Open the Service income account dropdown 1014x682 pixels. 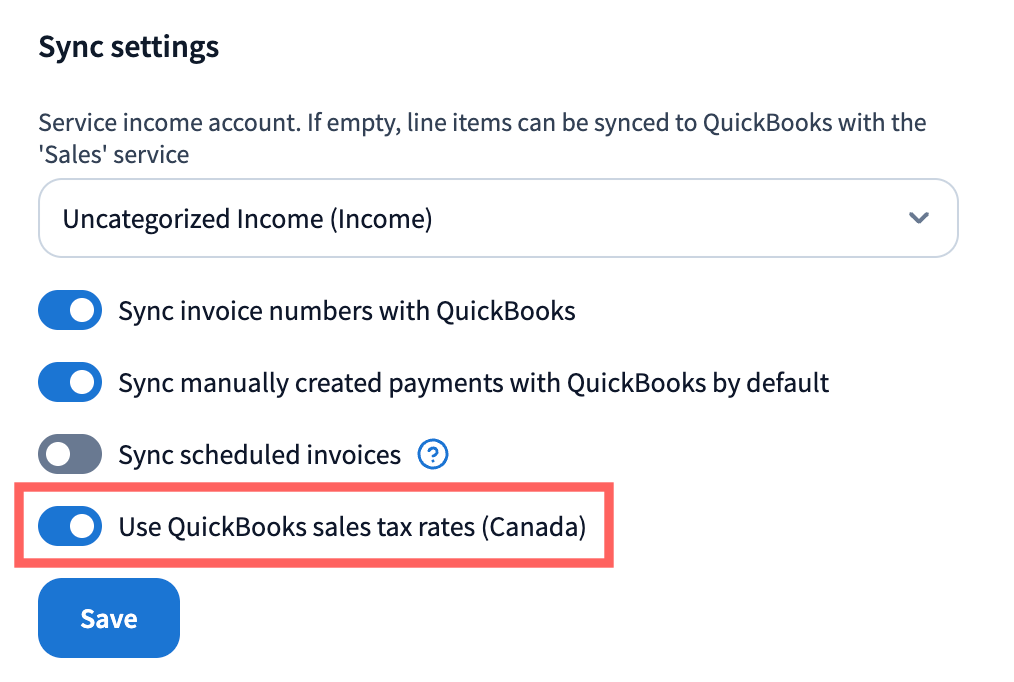click(498, 218)
